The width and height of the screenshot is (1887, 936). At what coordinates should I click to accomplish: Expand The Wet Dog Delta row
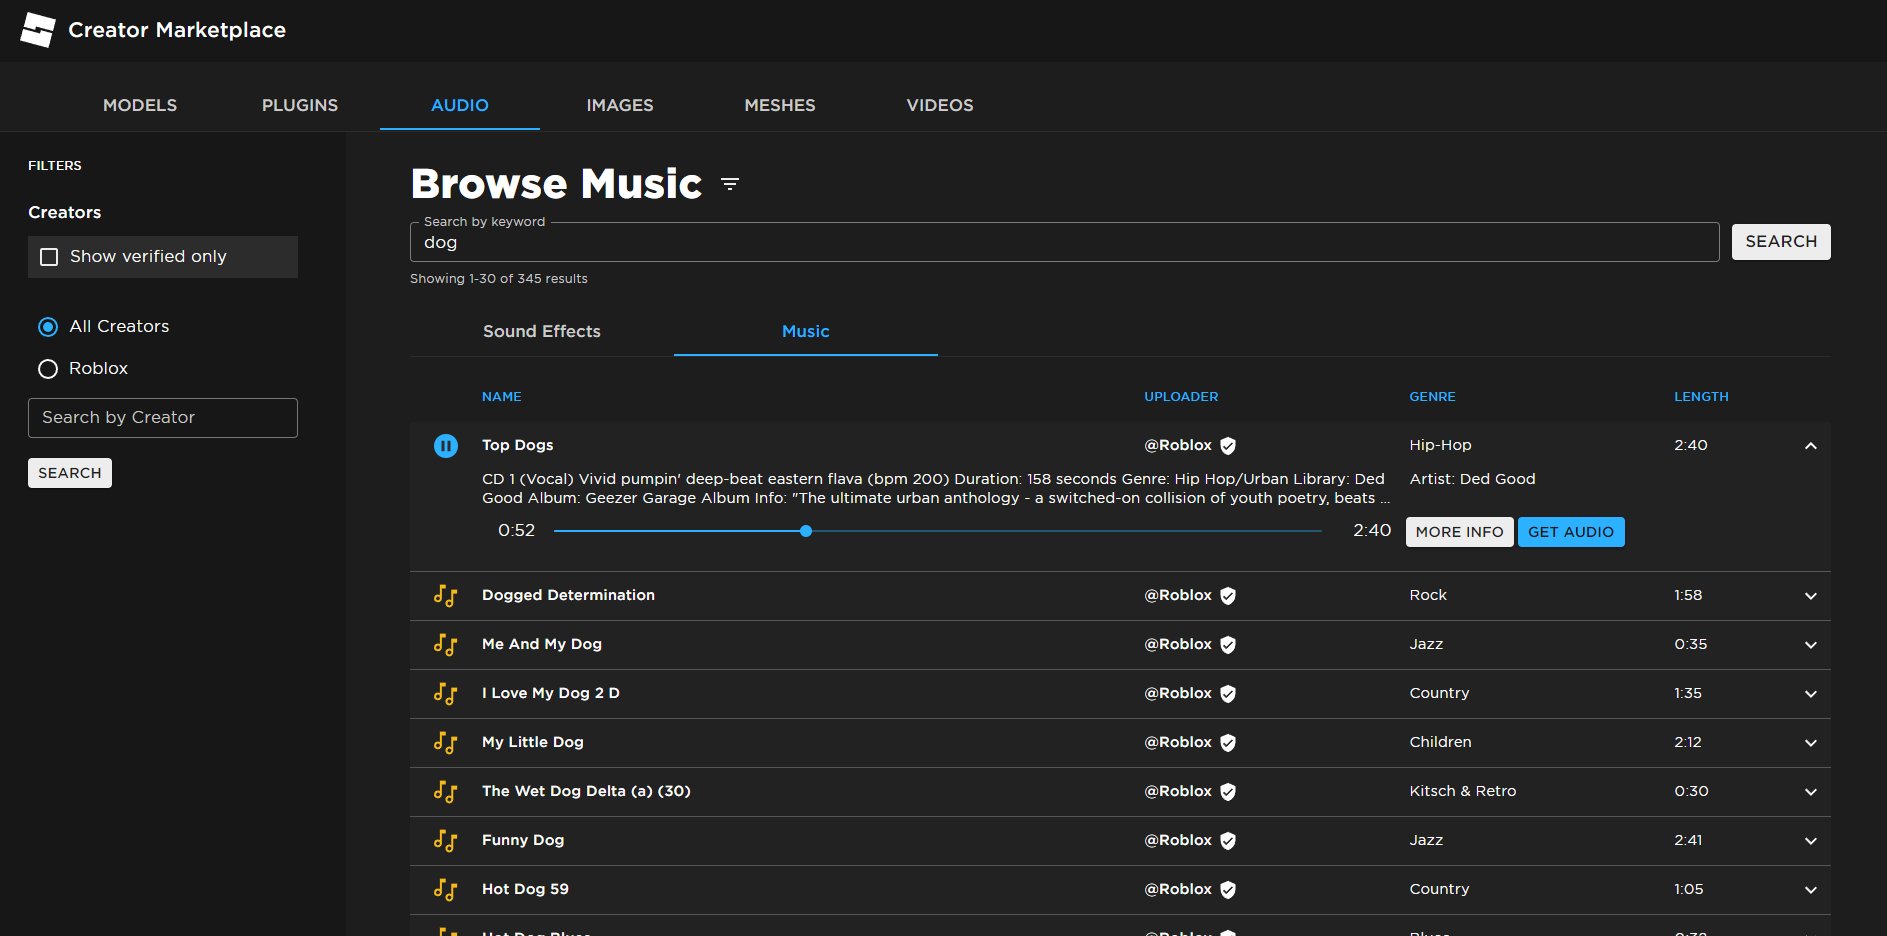point(1810,792)
